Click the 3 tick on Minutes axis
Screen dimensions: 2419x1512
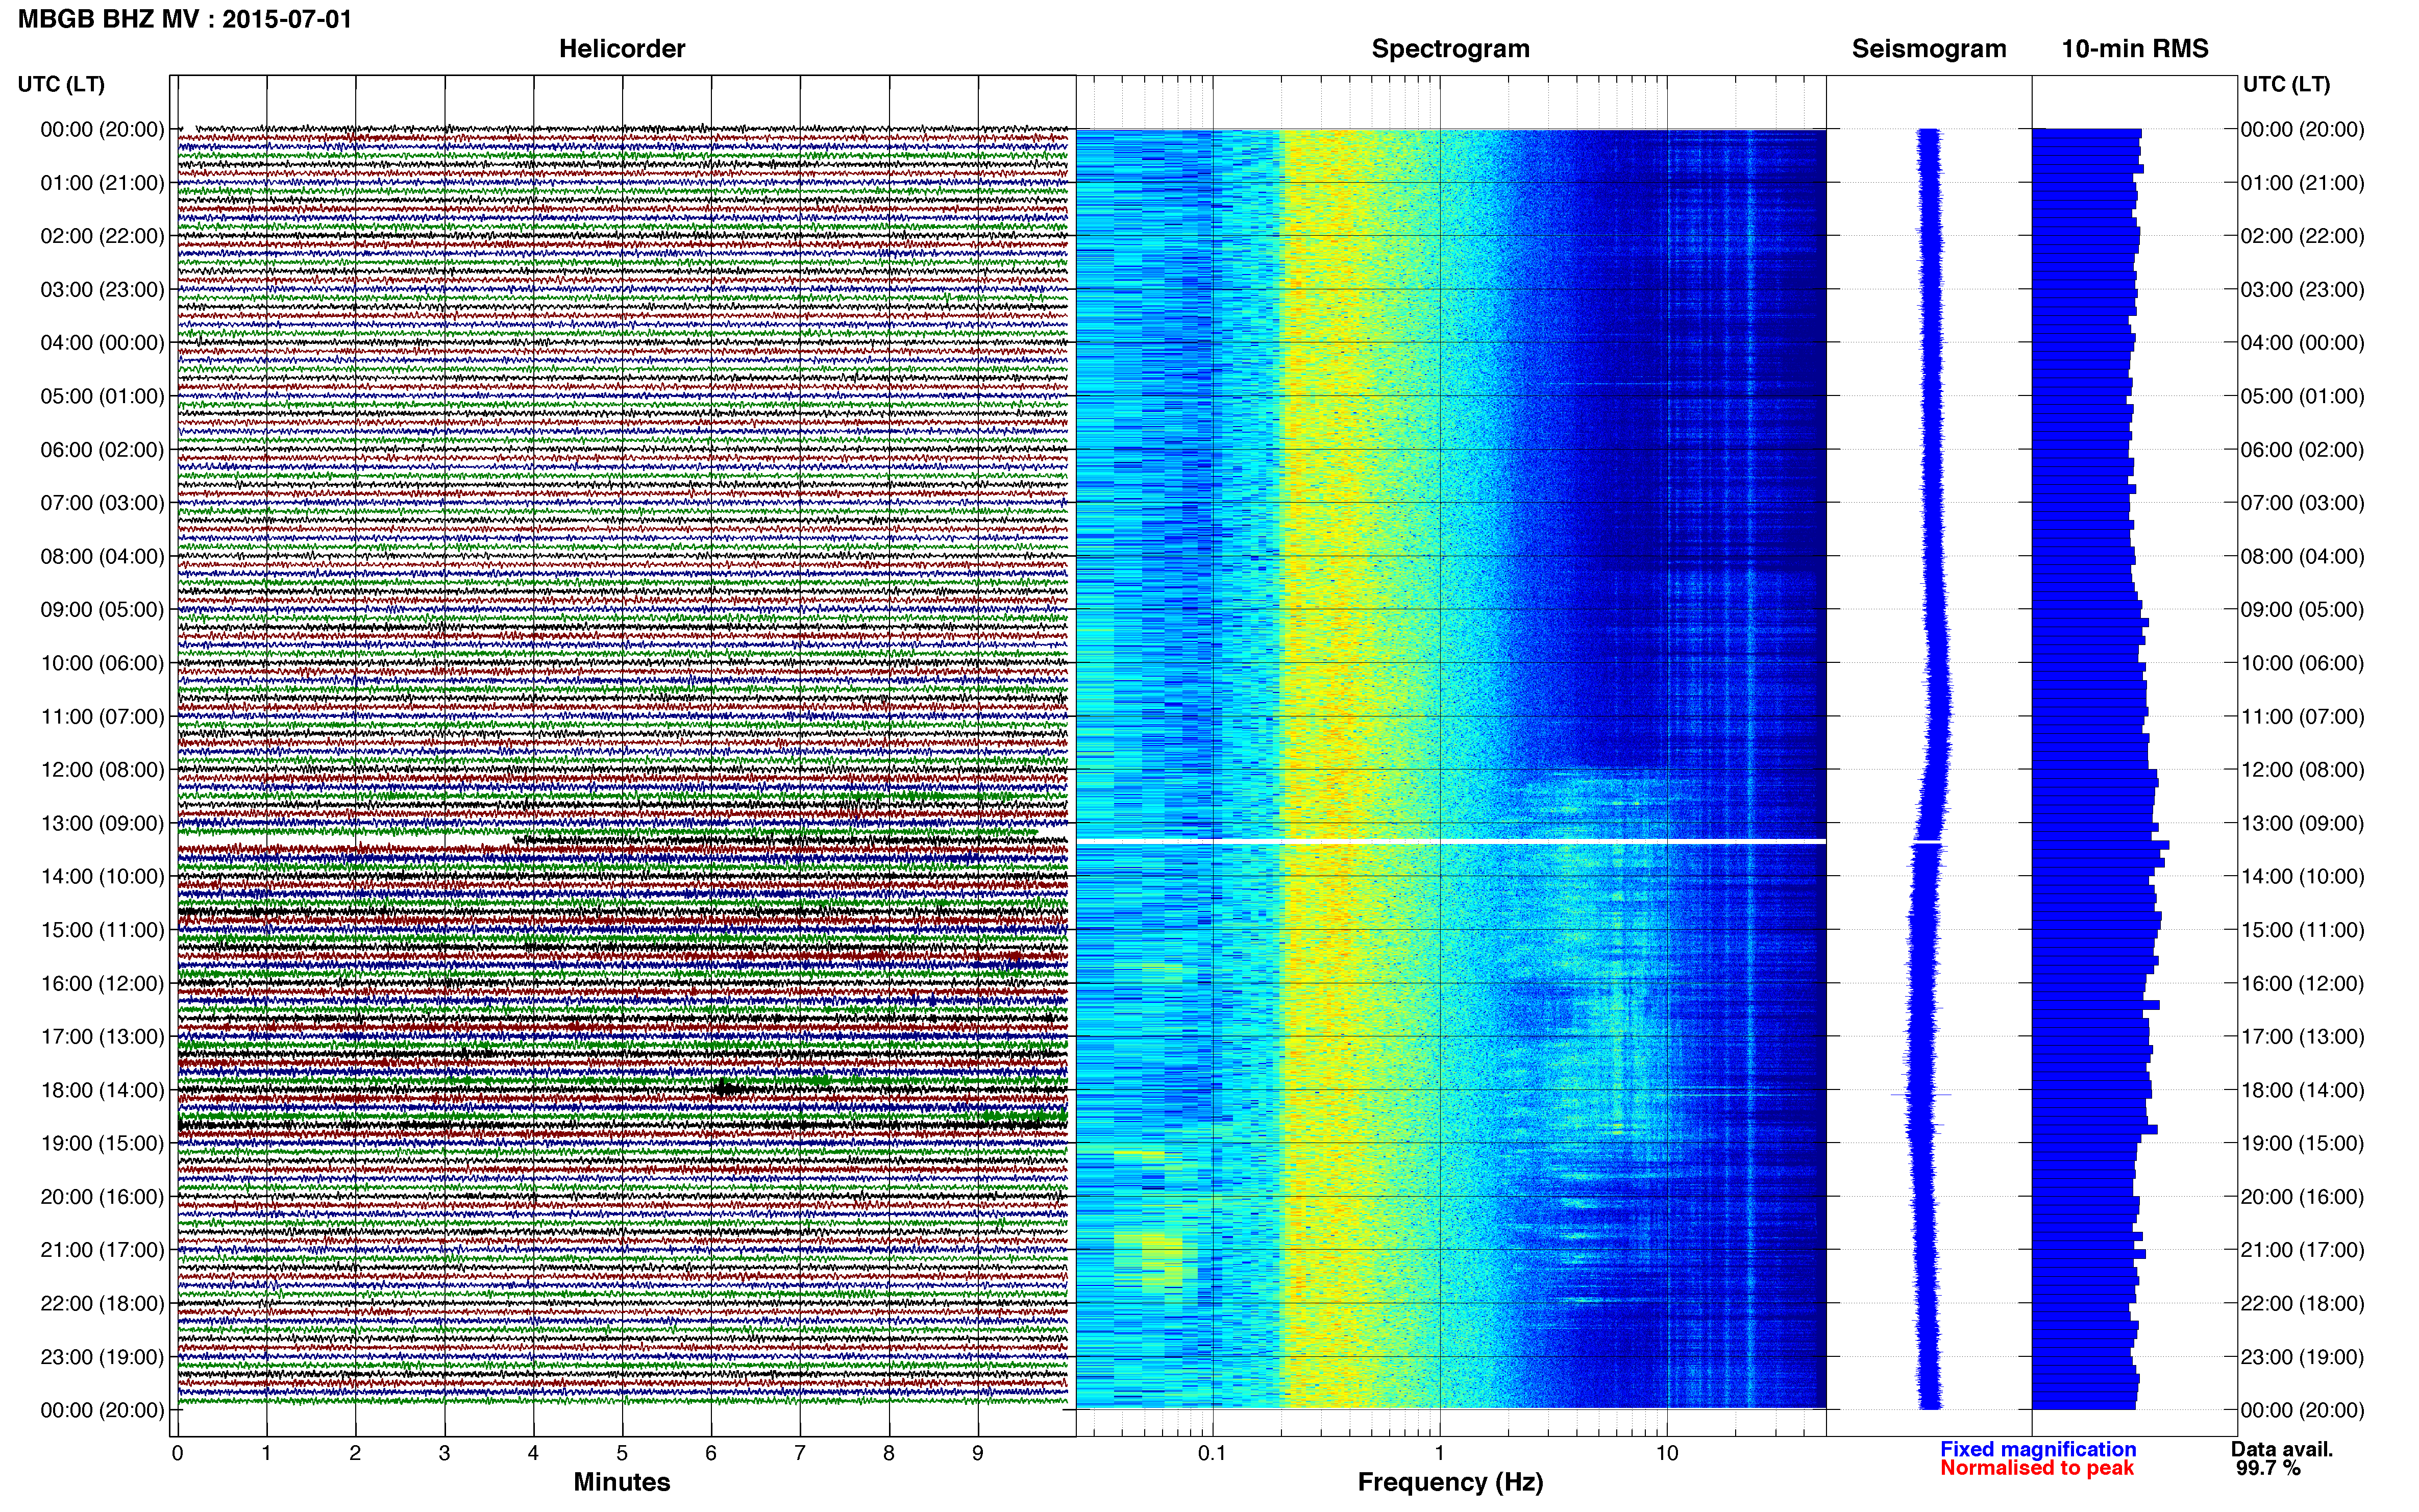pos(444,1453)
